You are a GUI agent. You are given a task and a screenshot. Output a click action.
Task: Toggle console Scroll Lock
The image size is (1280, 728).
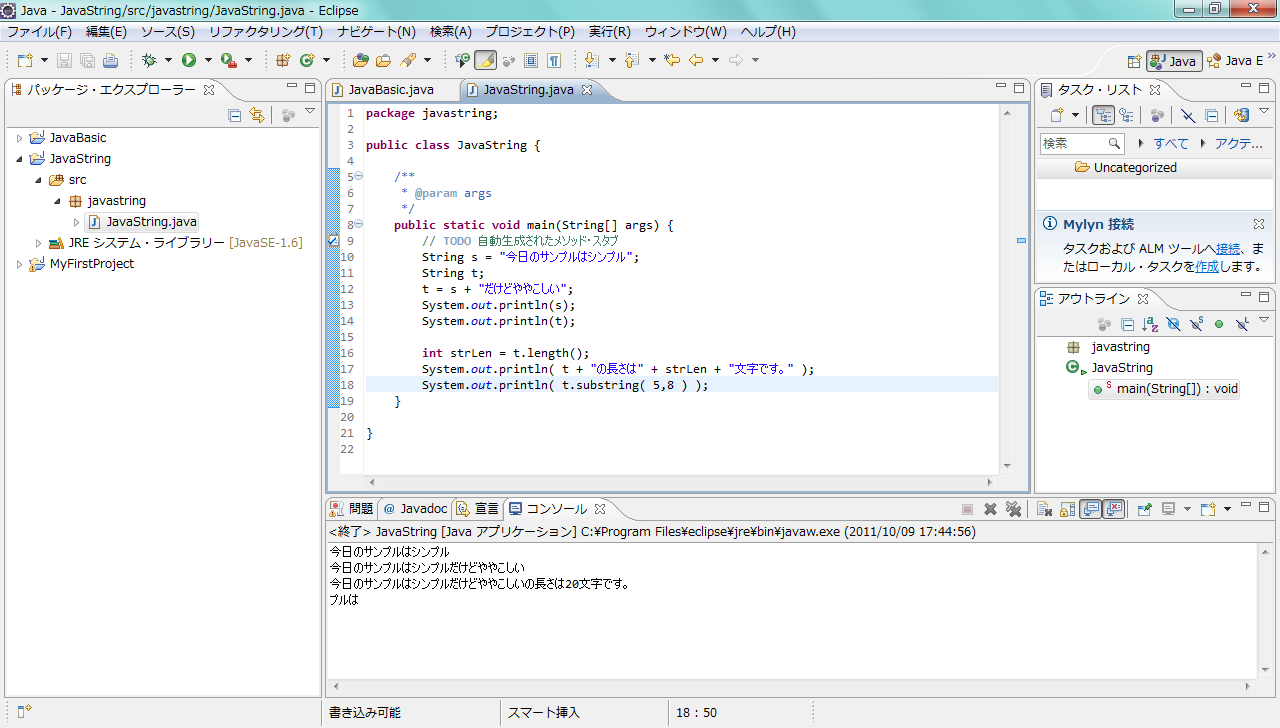pos(1068,509)
